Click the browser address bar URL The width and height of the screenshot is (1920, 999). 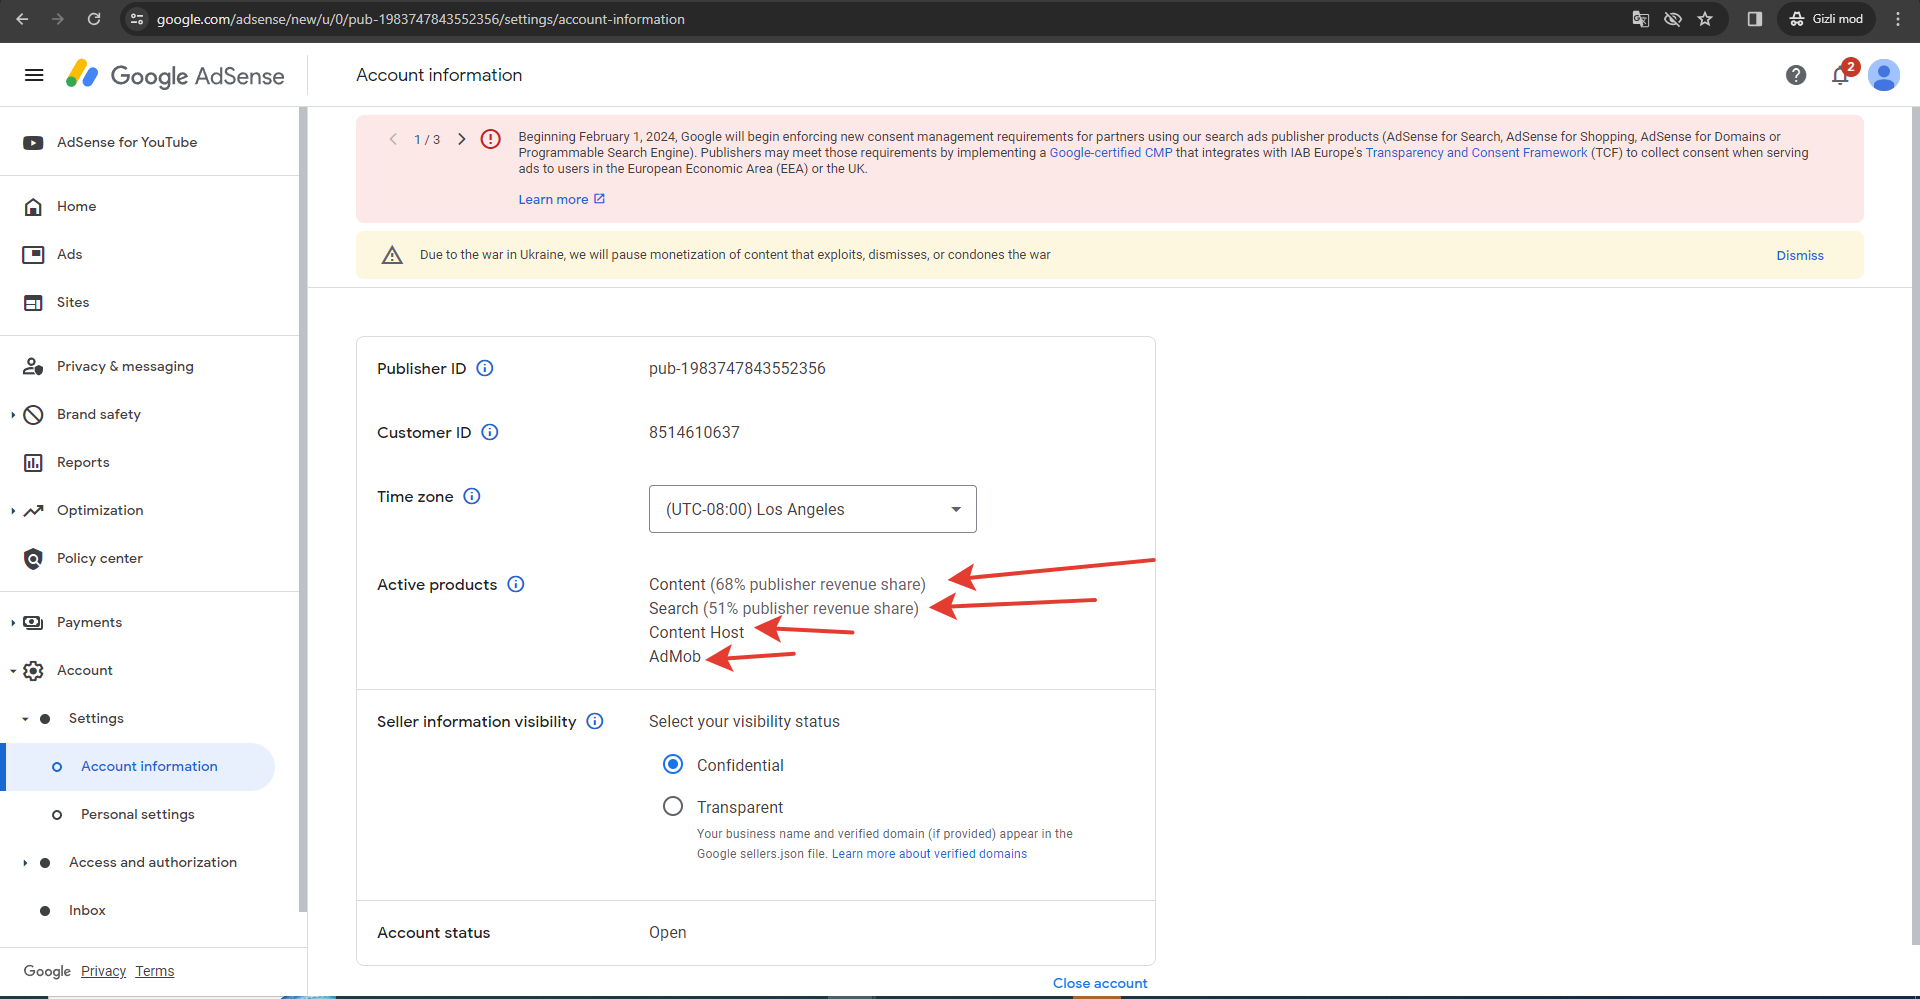420,19
